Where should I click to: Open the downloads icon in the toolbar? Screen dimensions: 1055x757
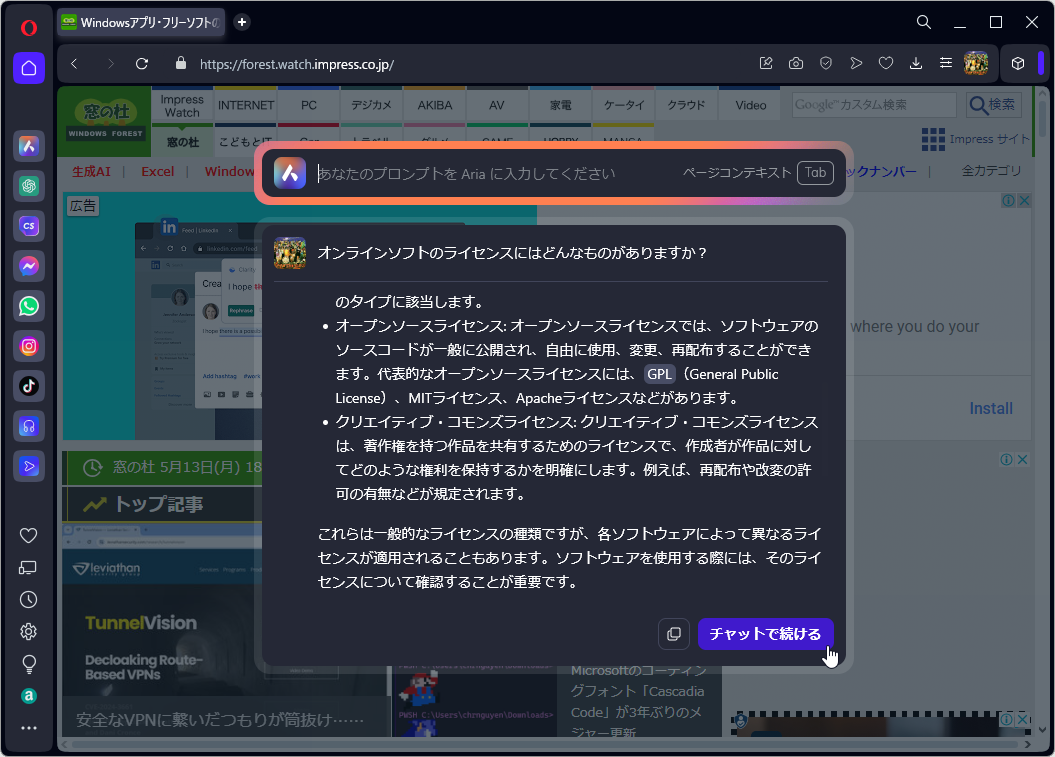coord(916,63)
